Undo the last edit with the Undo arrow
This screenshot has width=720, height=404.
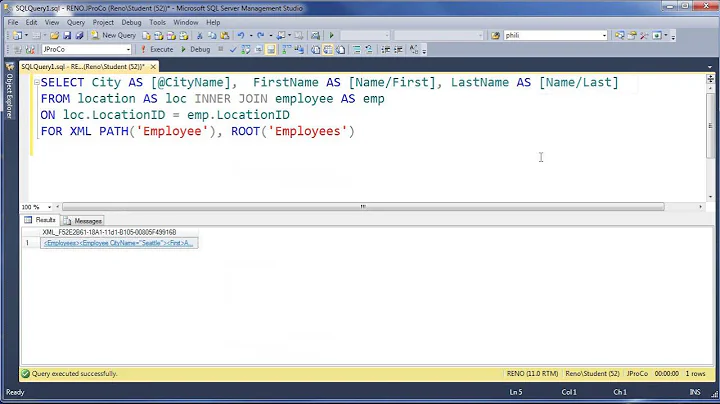pyautogui.click(x=241, y=35)
